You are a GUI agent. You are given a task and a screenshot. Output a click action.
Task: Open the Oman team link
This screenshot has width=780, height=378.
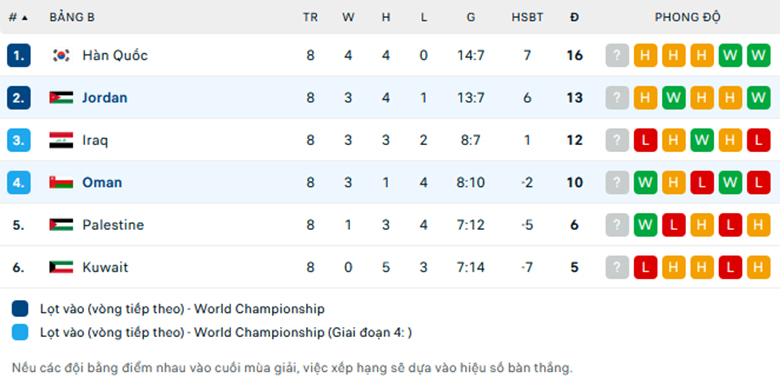[102, 183]
